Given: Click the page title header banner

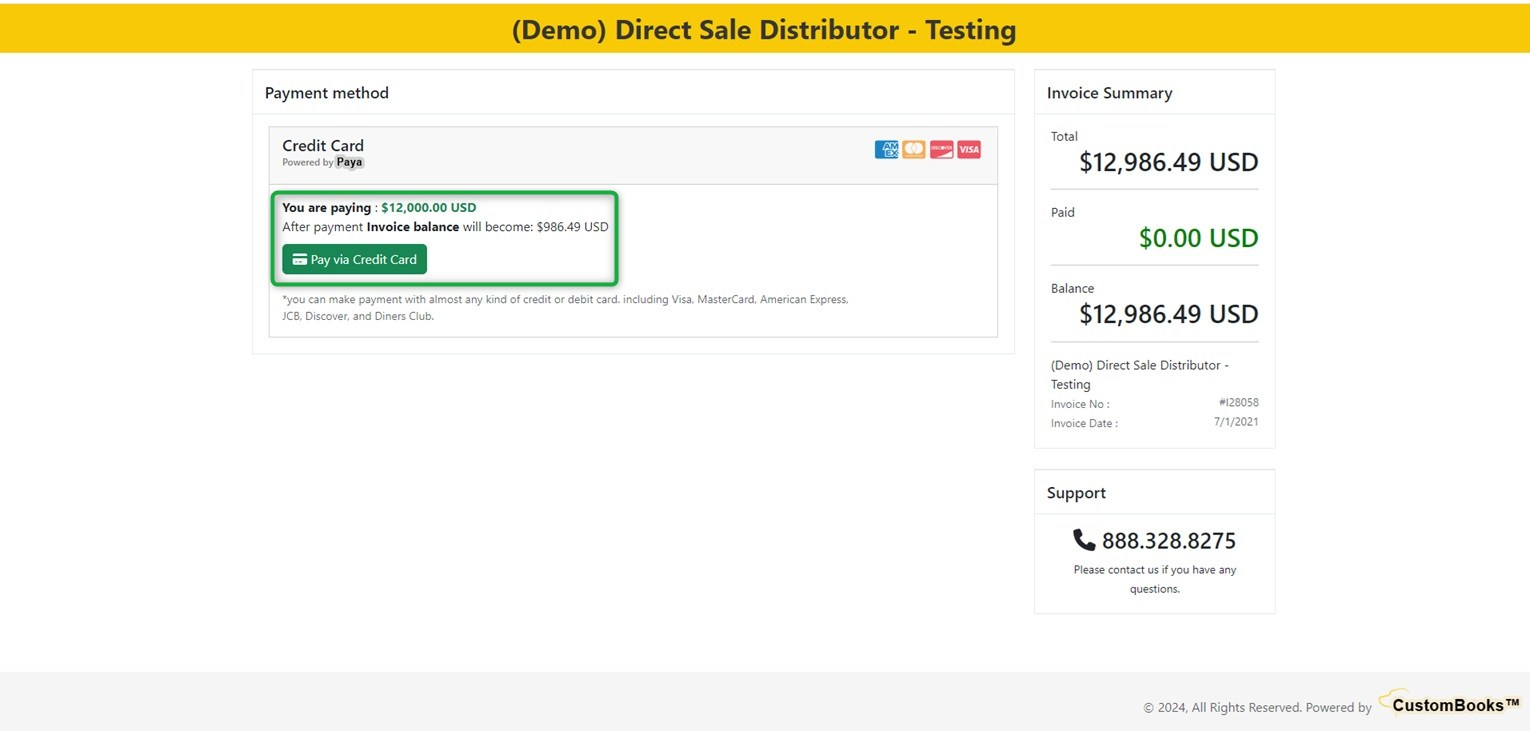Looking at the screenshot, I should 764,29.
